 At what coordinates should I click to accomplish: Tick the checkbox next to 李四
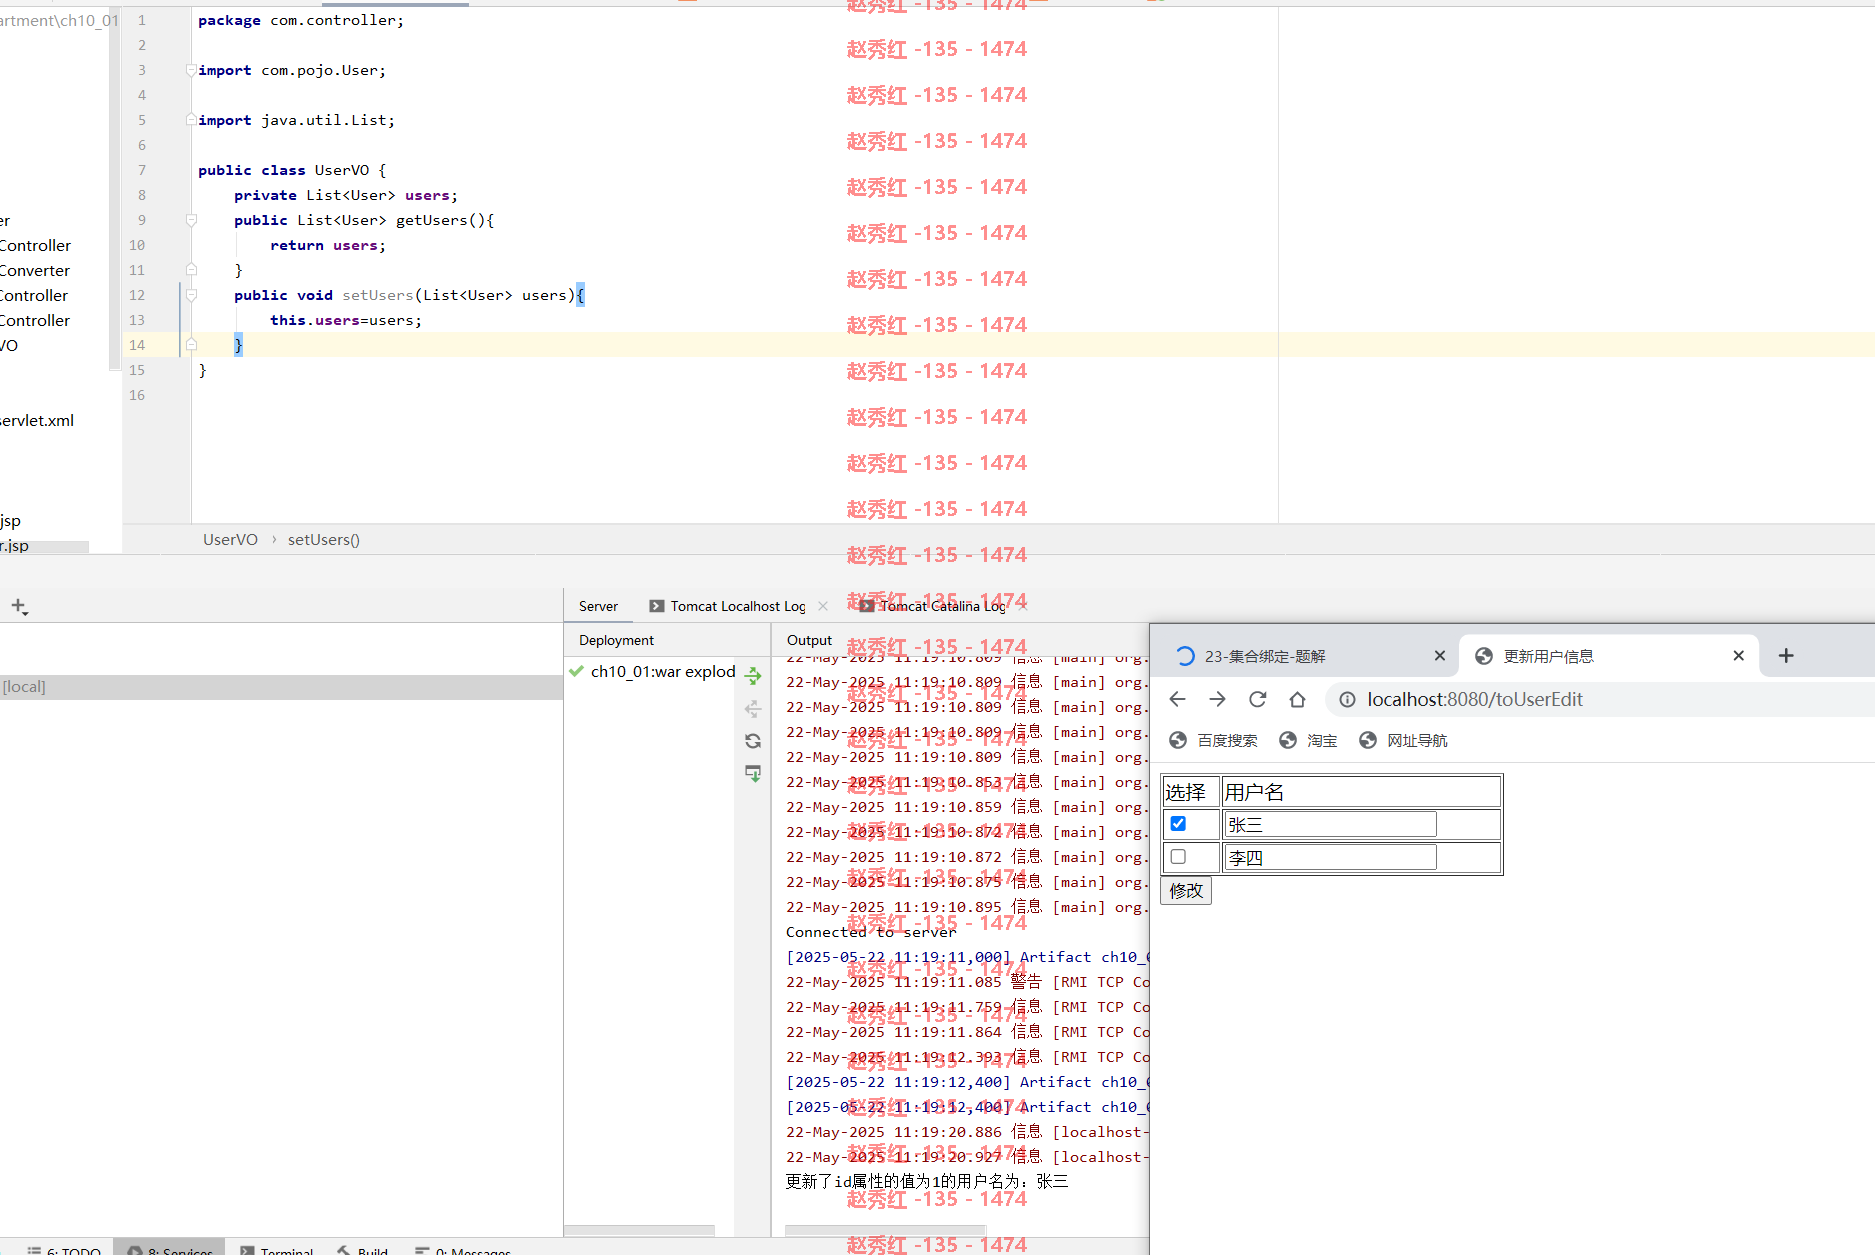1178,857
